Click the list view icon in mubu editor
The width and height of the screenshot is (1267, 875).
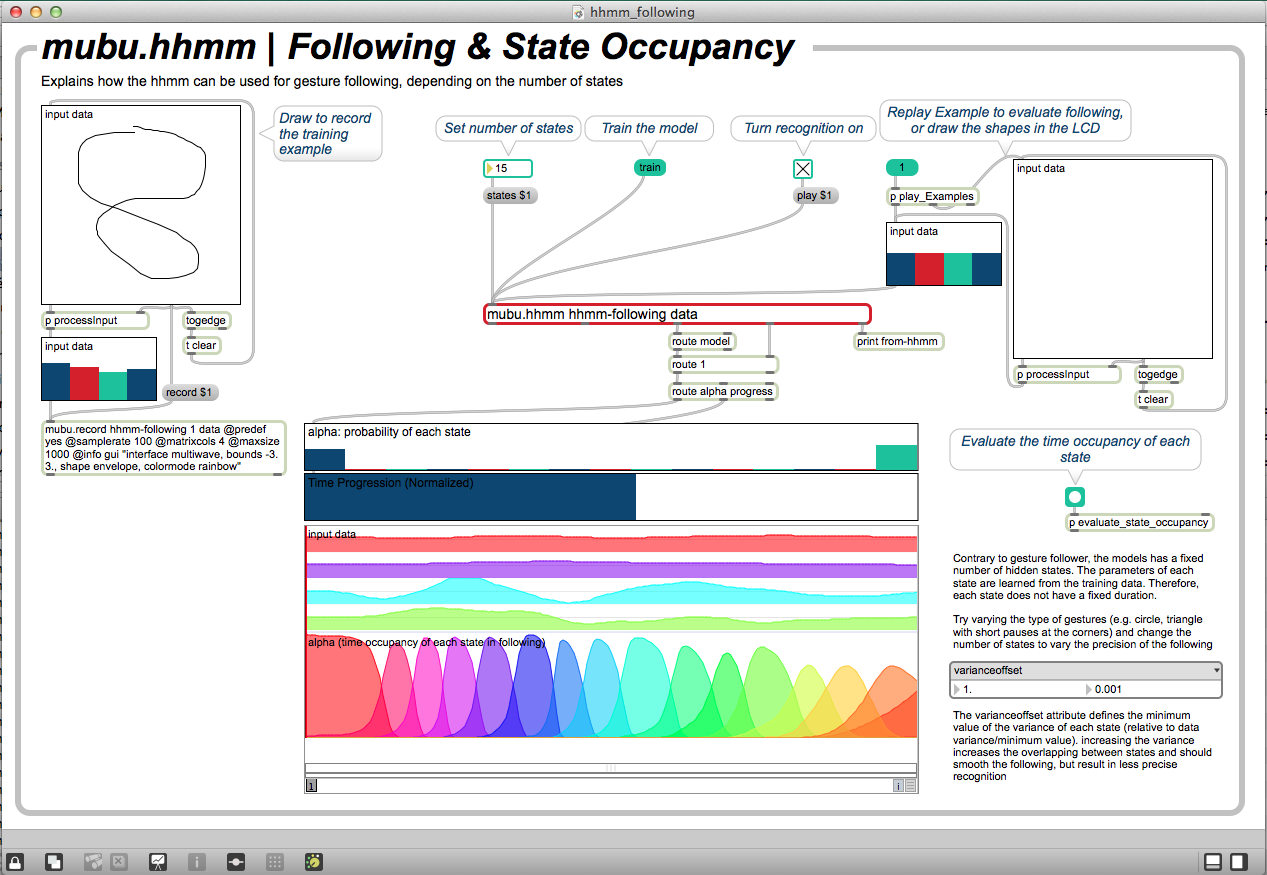pyautogui.click(x=911, y=787)
